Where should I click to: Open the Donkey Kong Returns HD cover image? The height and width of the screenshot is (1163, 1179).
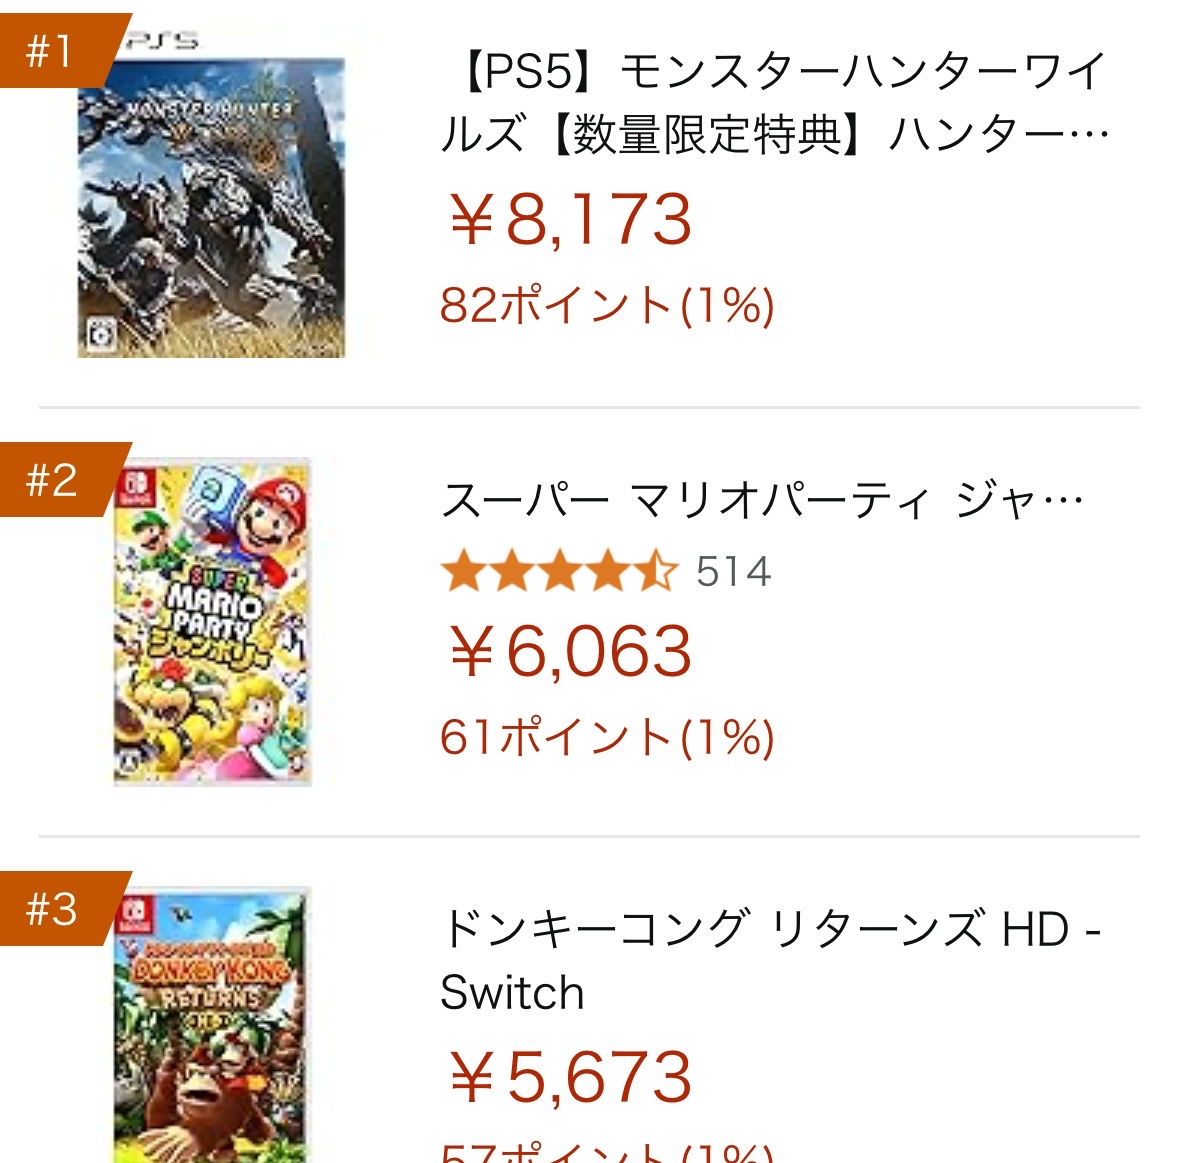(x=212, y=1025)
